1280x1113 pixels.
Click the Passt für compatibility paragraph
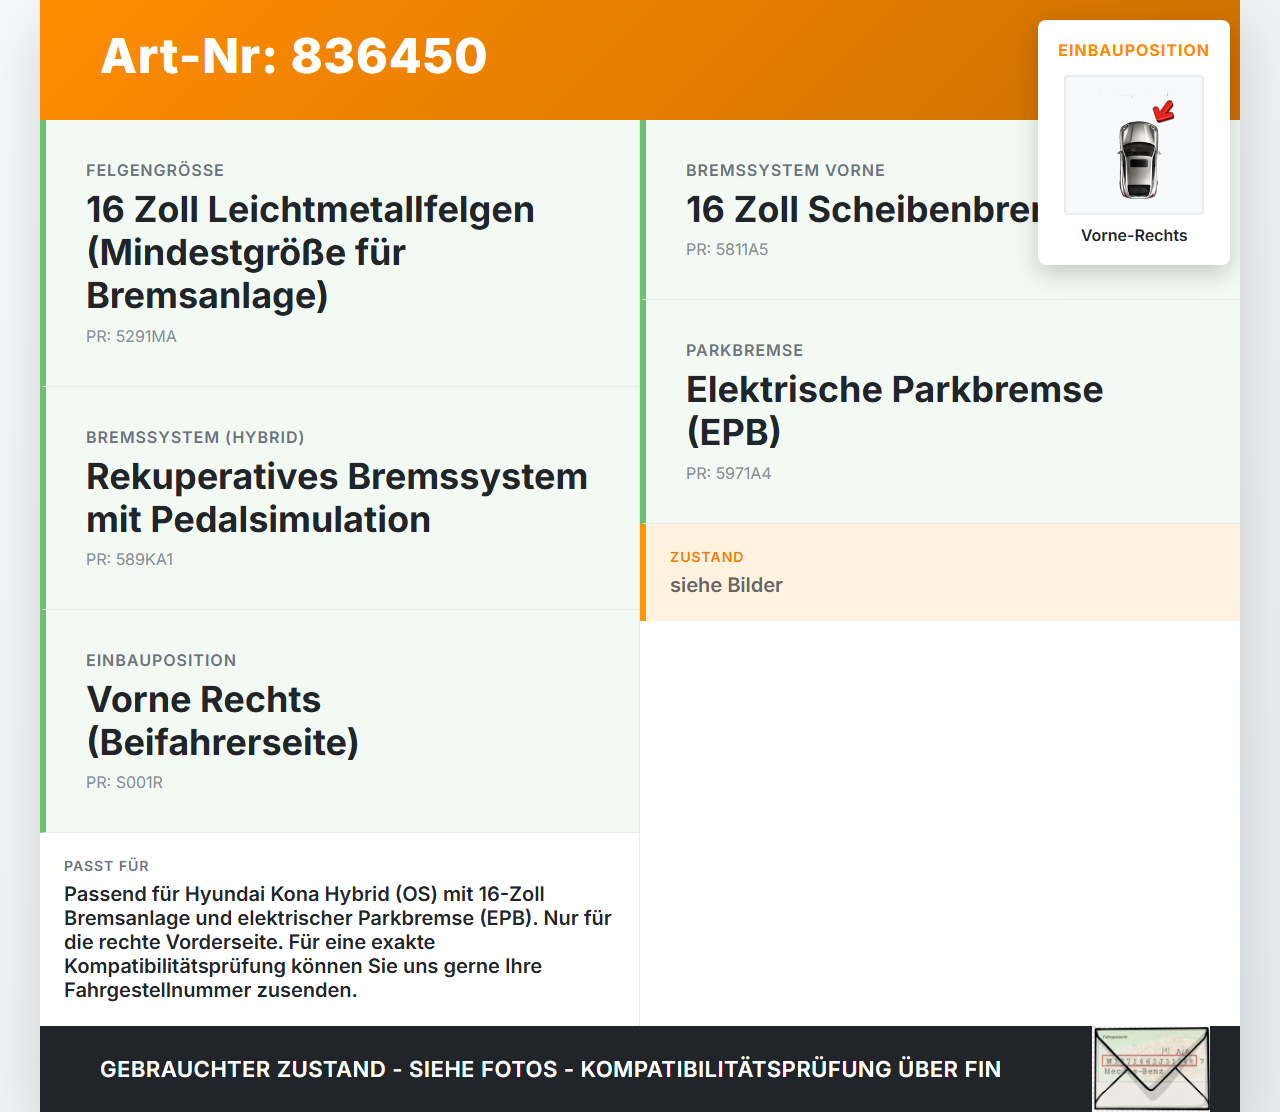[338, 942]
